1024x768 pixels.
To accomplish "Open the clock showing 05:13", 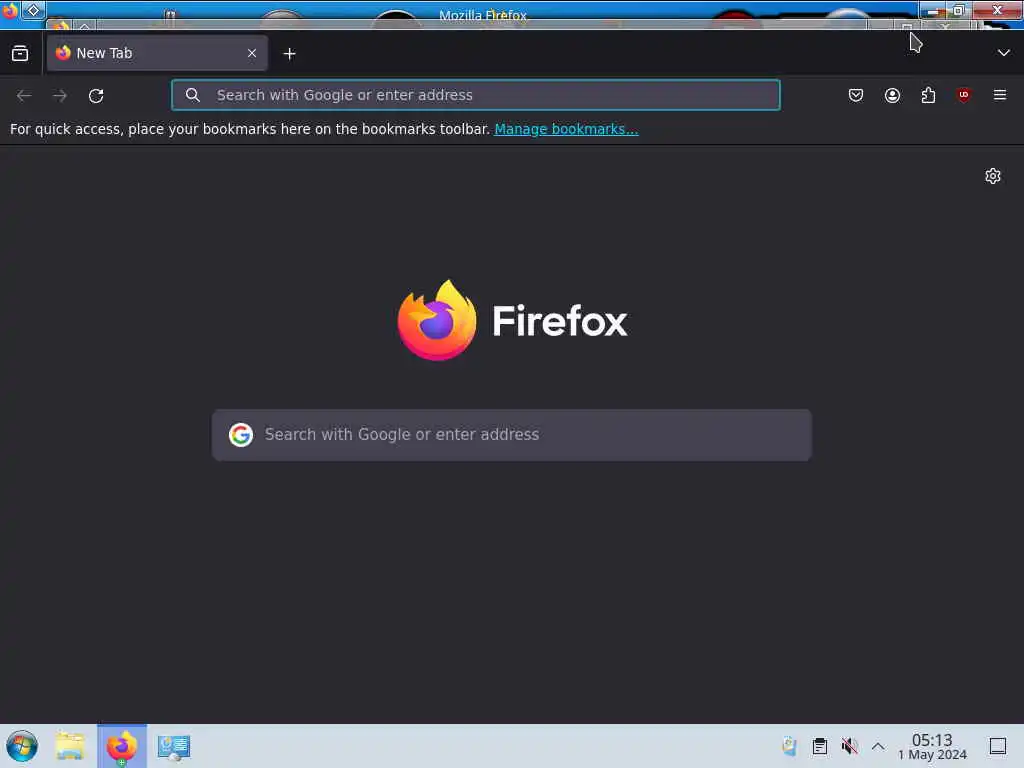I will tap(932, 746).
